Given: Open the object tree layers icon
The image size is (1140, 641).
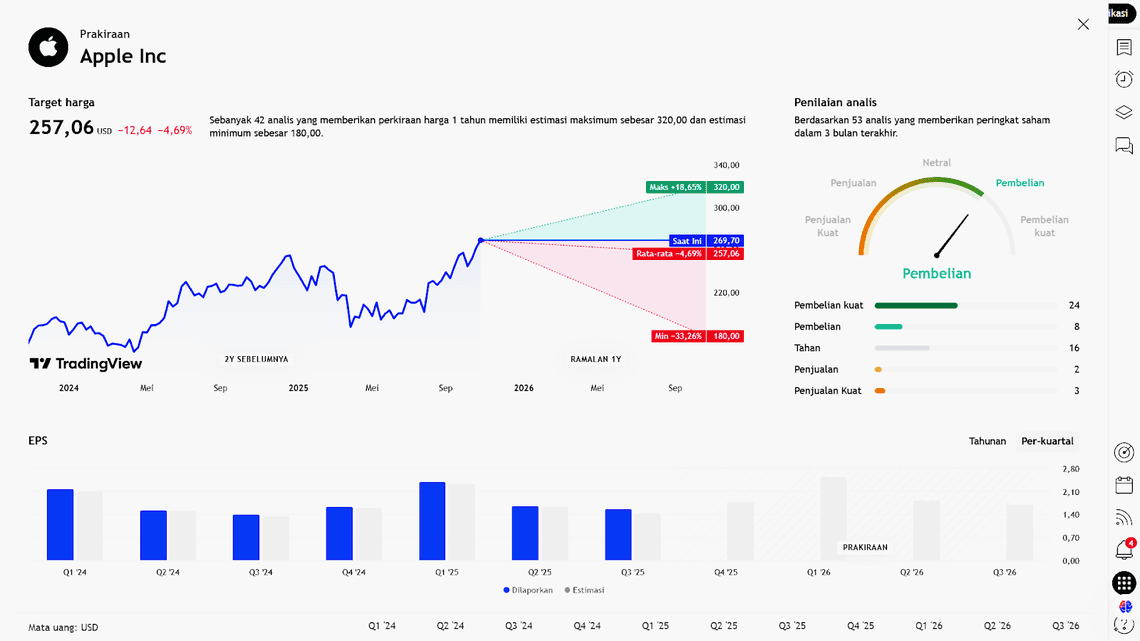Looking at the screenshot, I should click(1124, 112).
